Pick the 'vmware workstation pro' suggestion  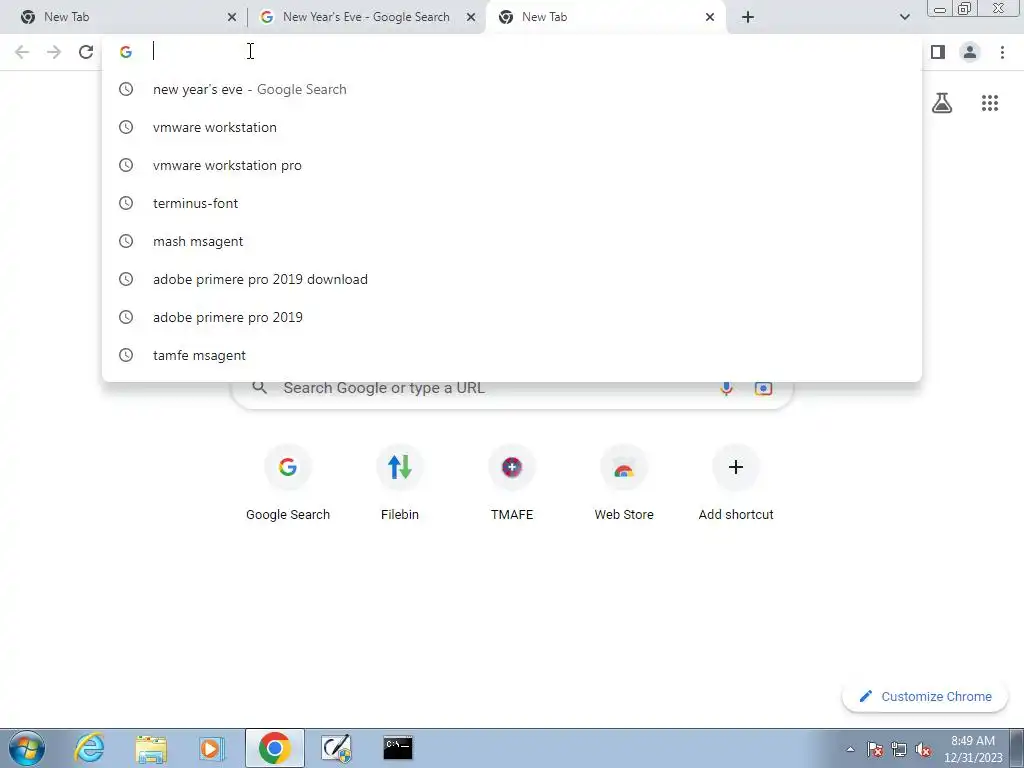(511, 165)
